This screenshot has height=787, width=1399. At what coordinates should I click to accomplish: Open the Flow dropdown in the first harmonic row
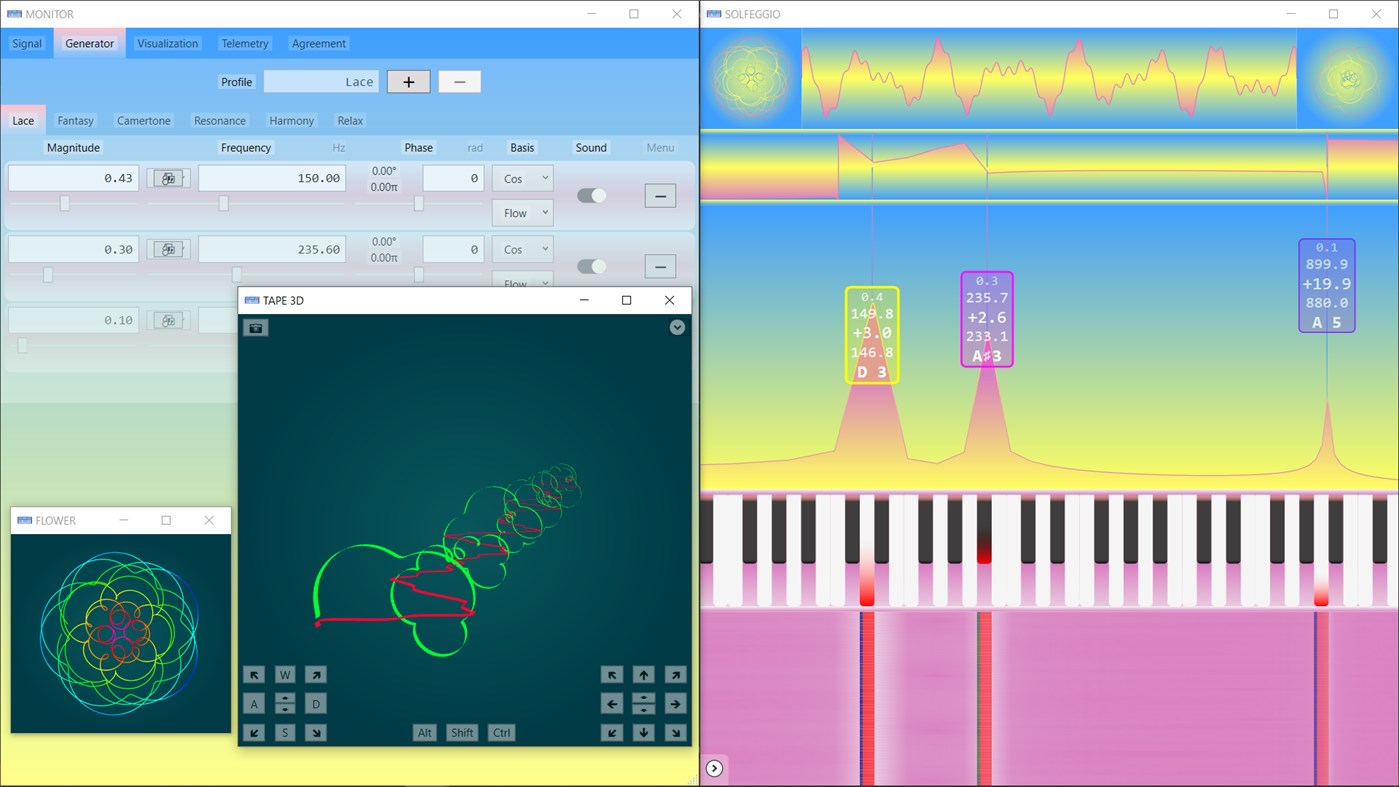click(521, 213)
